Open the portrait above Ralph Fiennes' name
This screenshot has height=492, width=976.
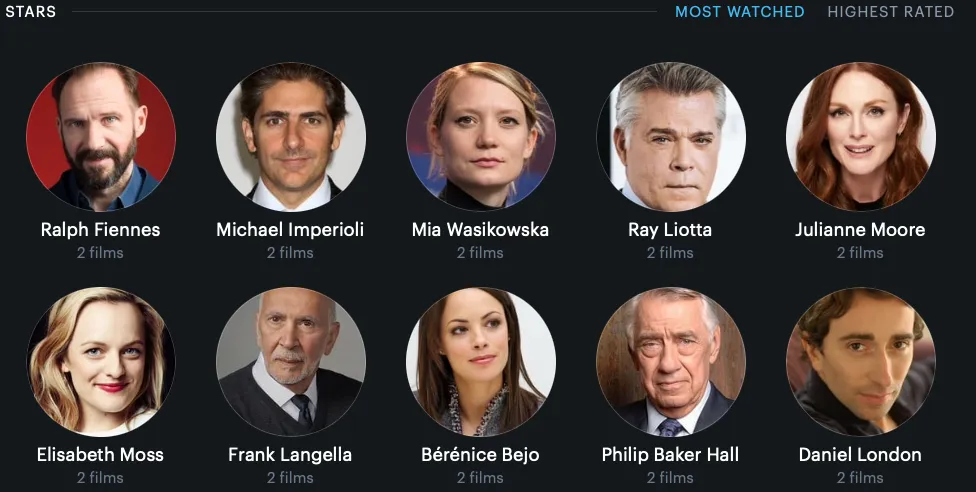pos(101,136)
